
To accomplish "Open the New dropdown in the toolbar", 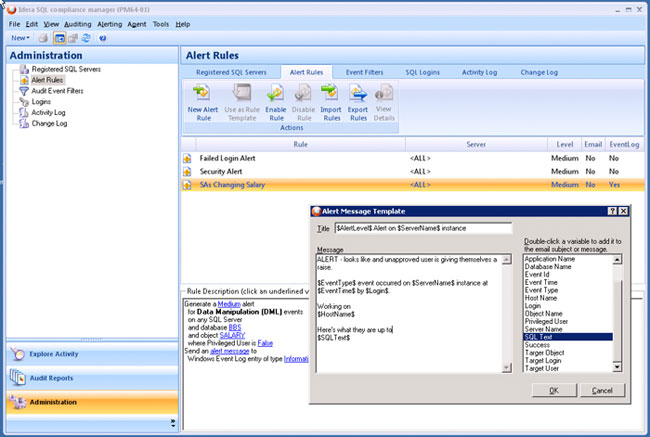I will 20,38.
